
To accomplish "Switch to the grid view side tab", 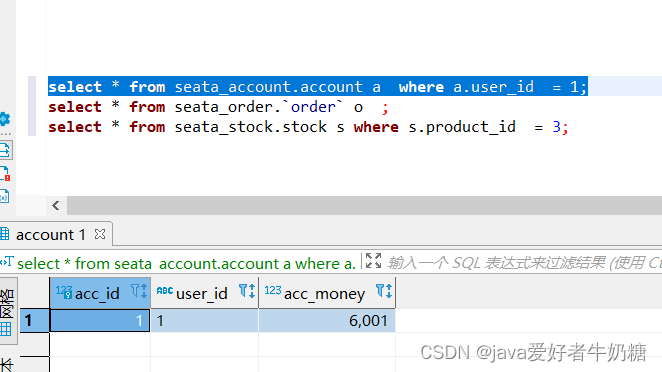I will 8,311.
